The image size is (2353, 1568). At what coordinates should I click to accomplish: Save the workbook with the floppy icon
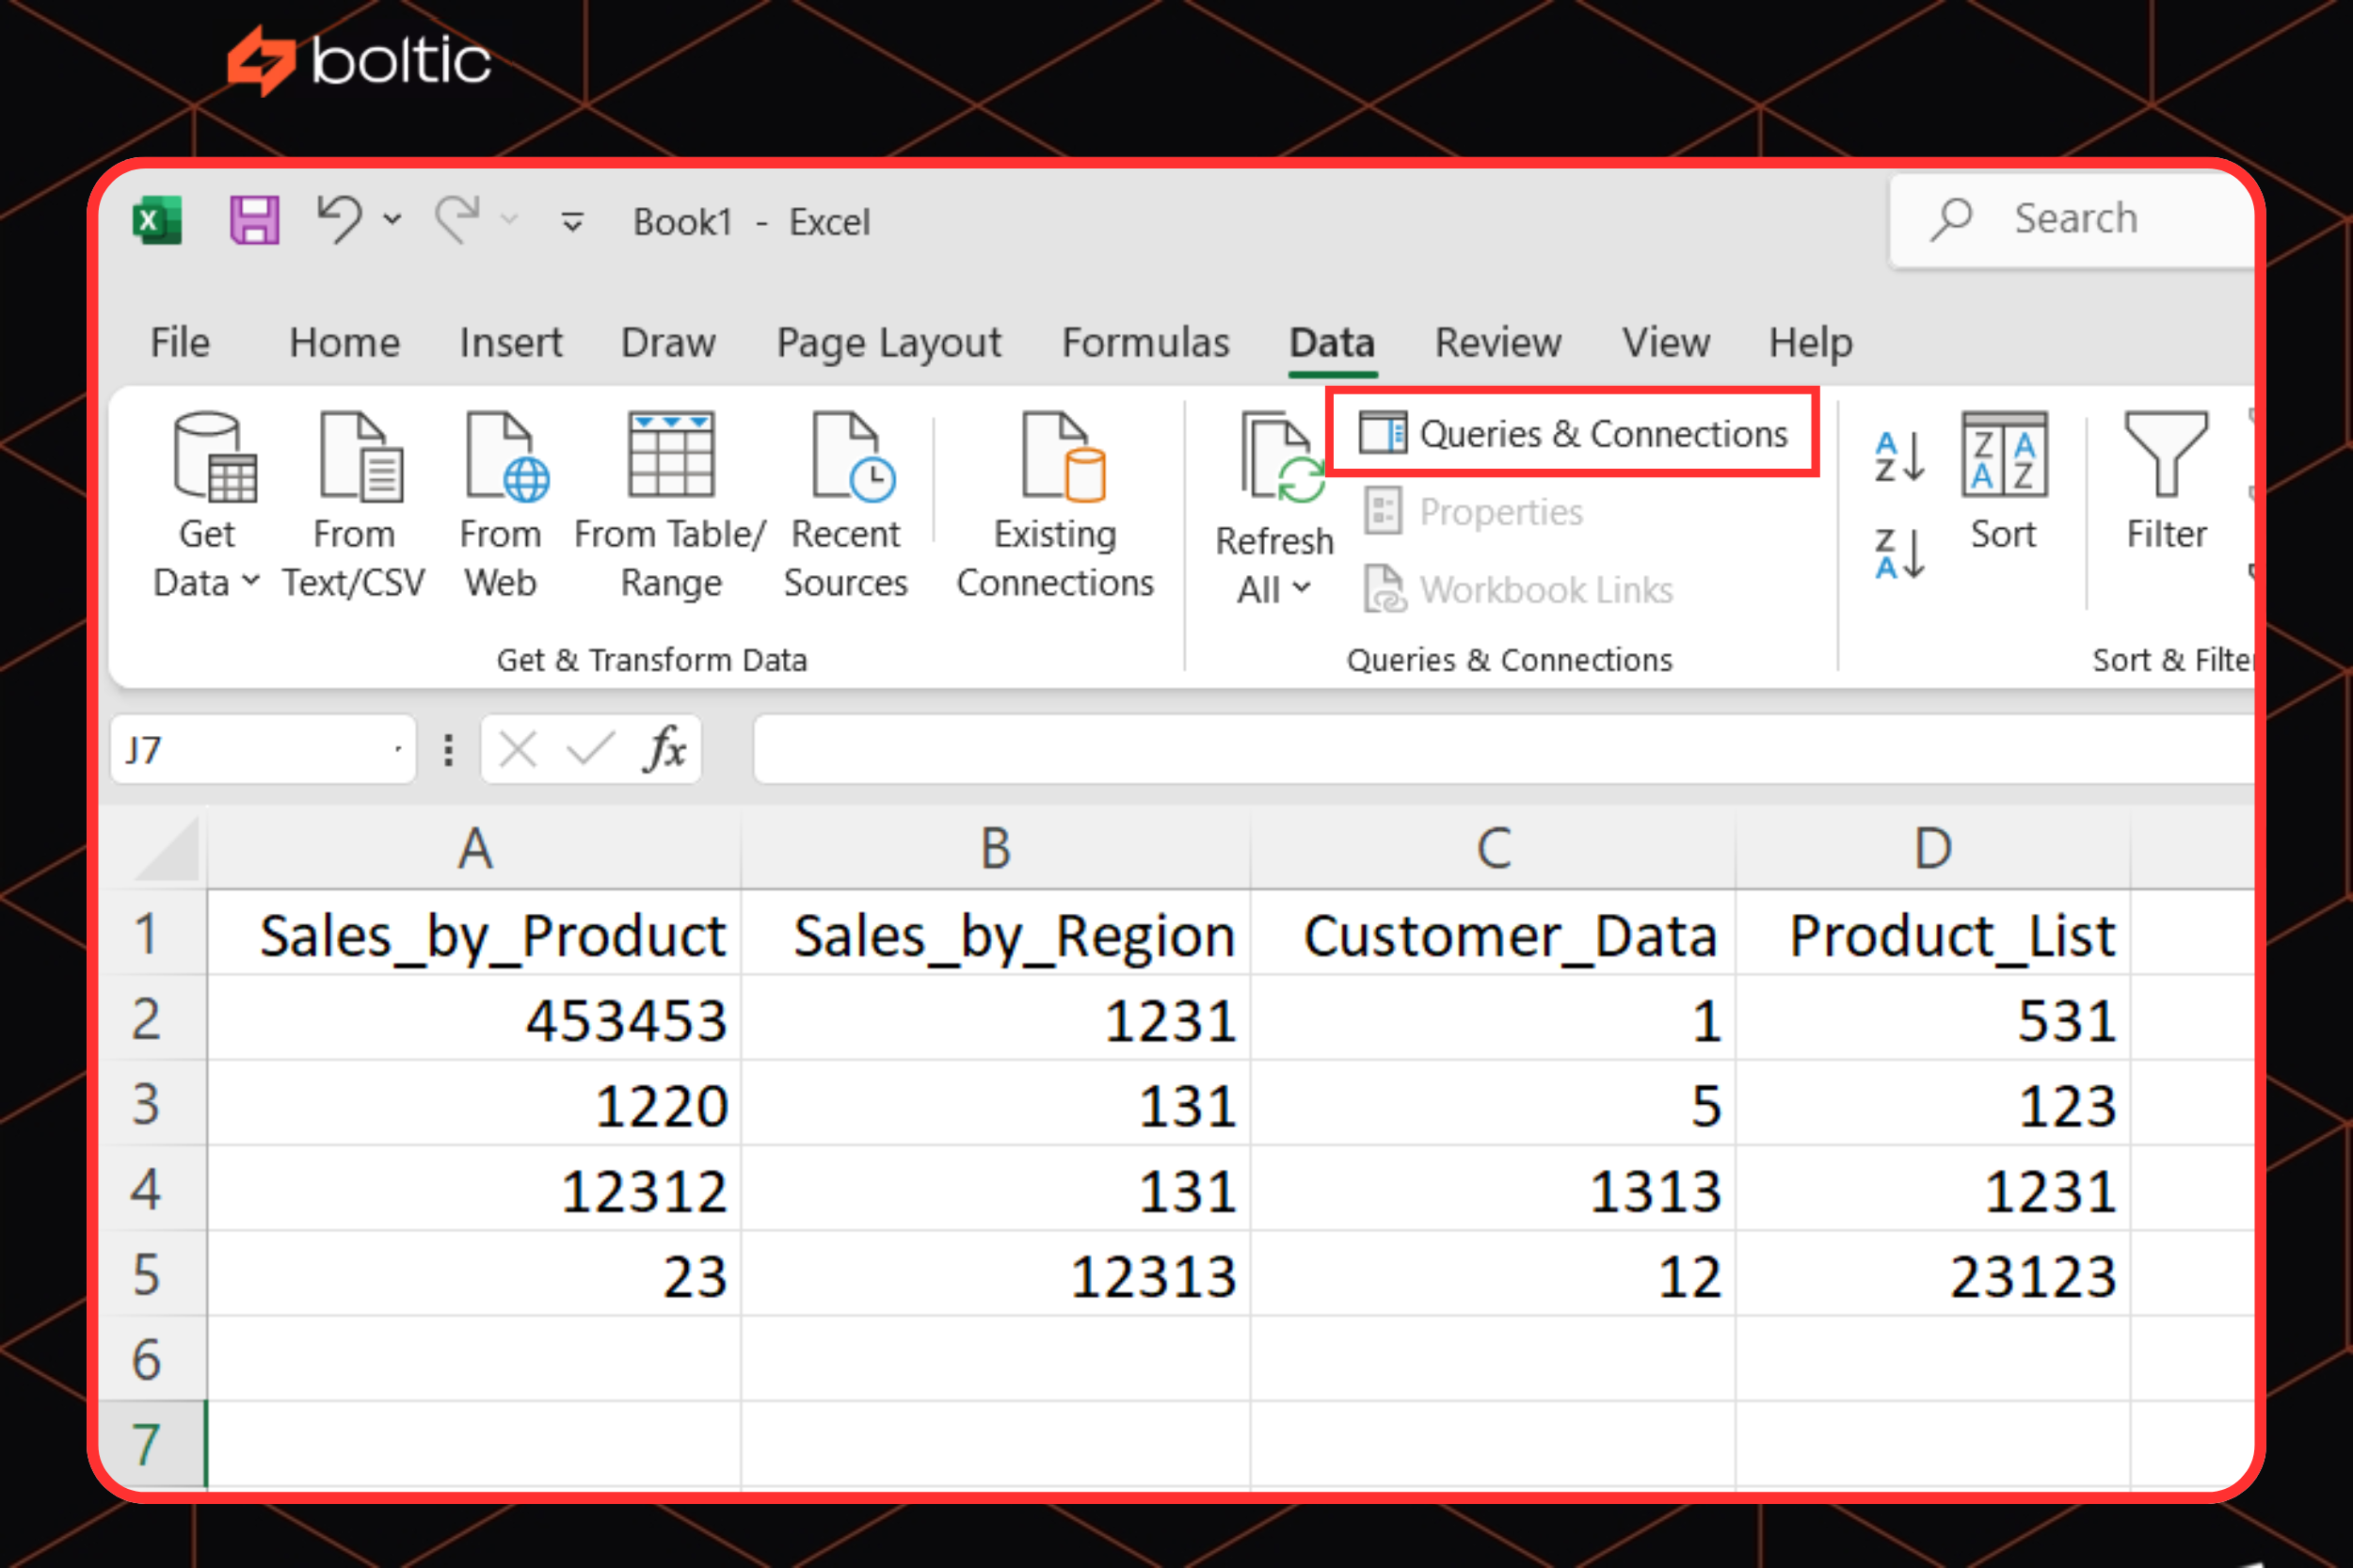254,220
